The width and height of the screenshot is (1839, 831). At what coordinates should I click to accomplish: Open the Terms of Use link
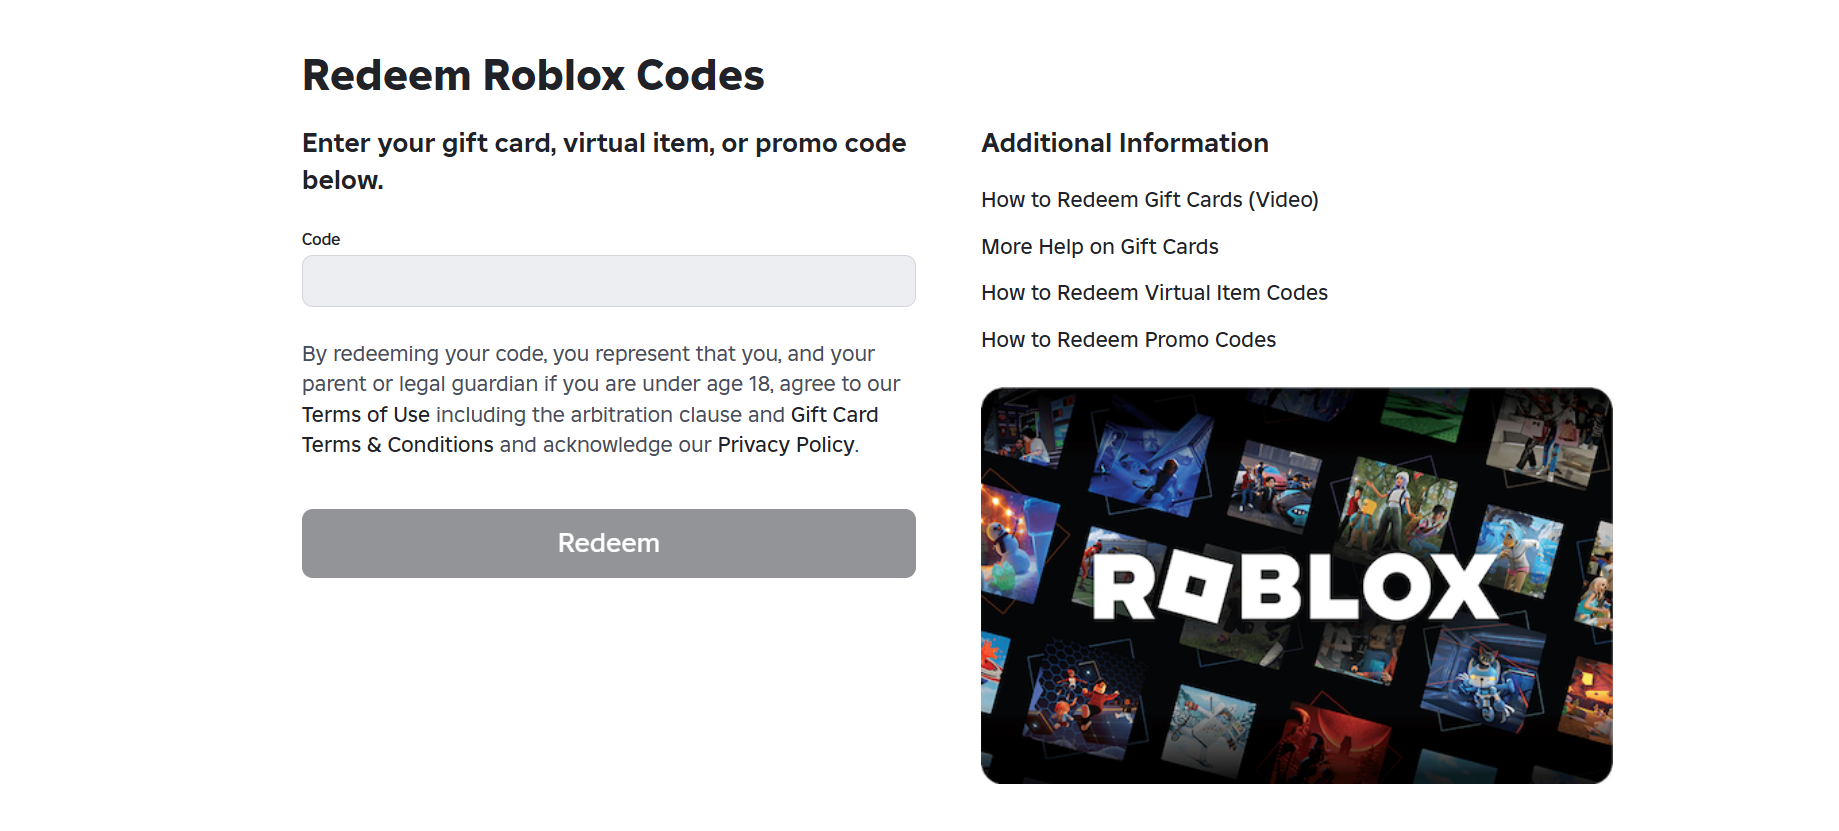click(x=366, y=415)
